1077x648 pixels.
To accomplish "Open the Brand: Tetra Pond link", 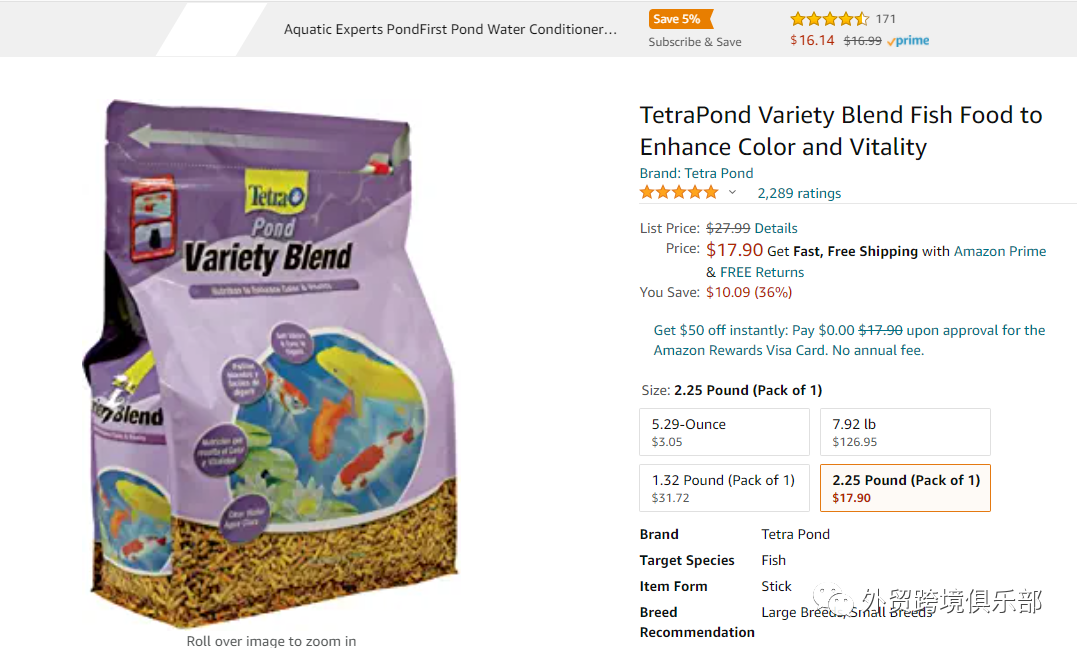I will [696, 173].
